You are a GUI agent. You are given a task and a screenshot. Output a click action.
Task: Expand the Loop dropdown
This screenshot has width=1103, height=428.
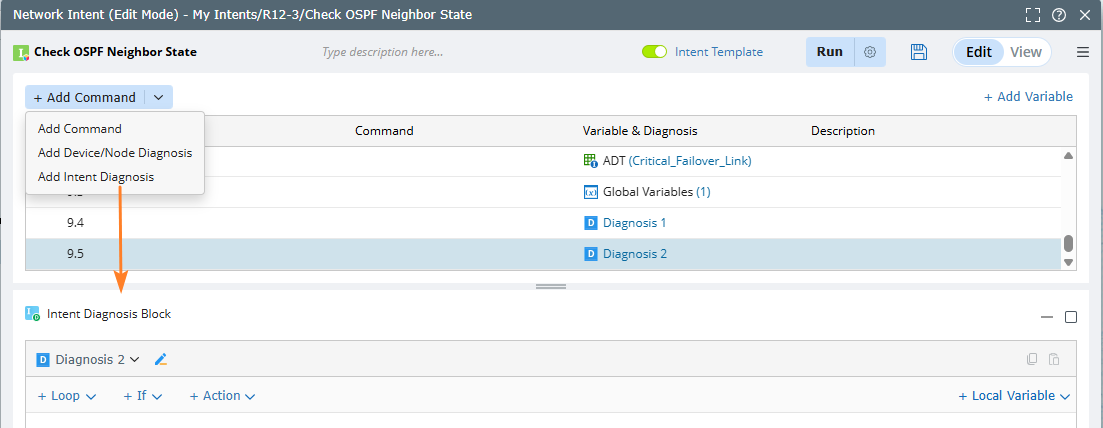[x=67, y=396]
